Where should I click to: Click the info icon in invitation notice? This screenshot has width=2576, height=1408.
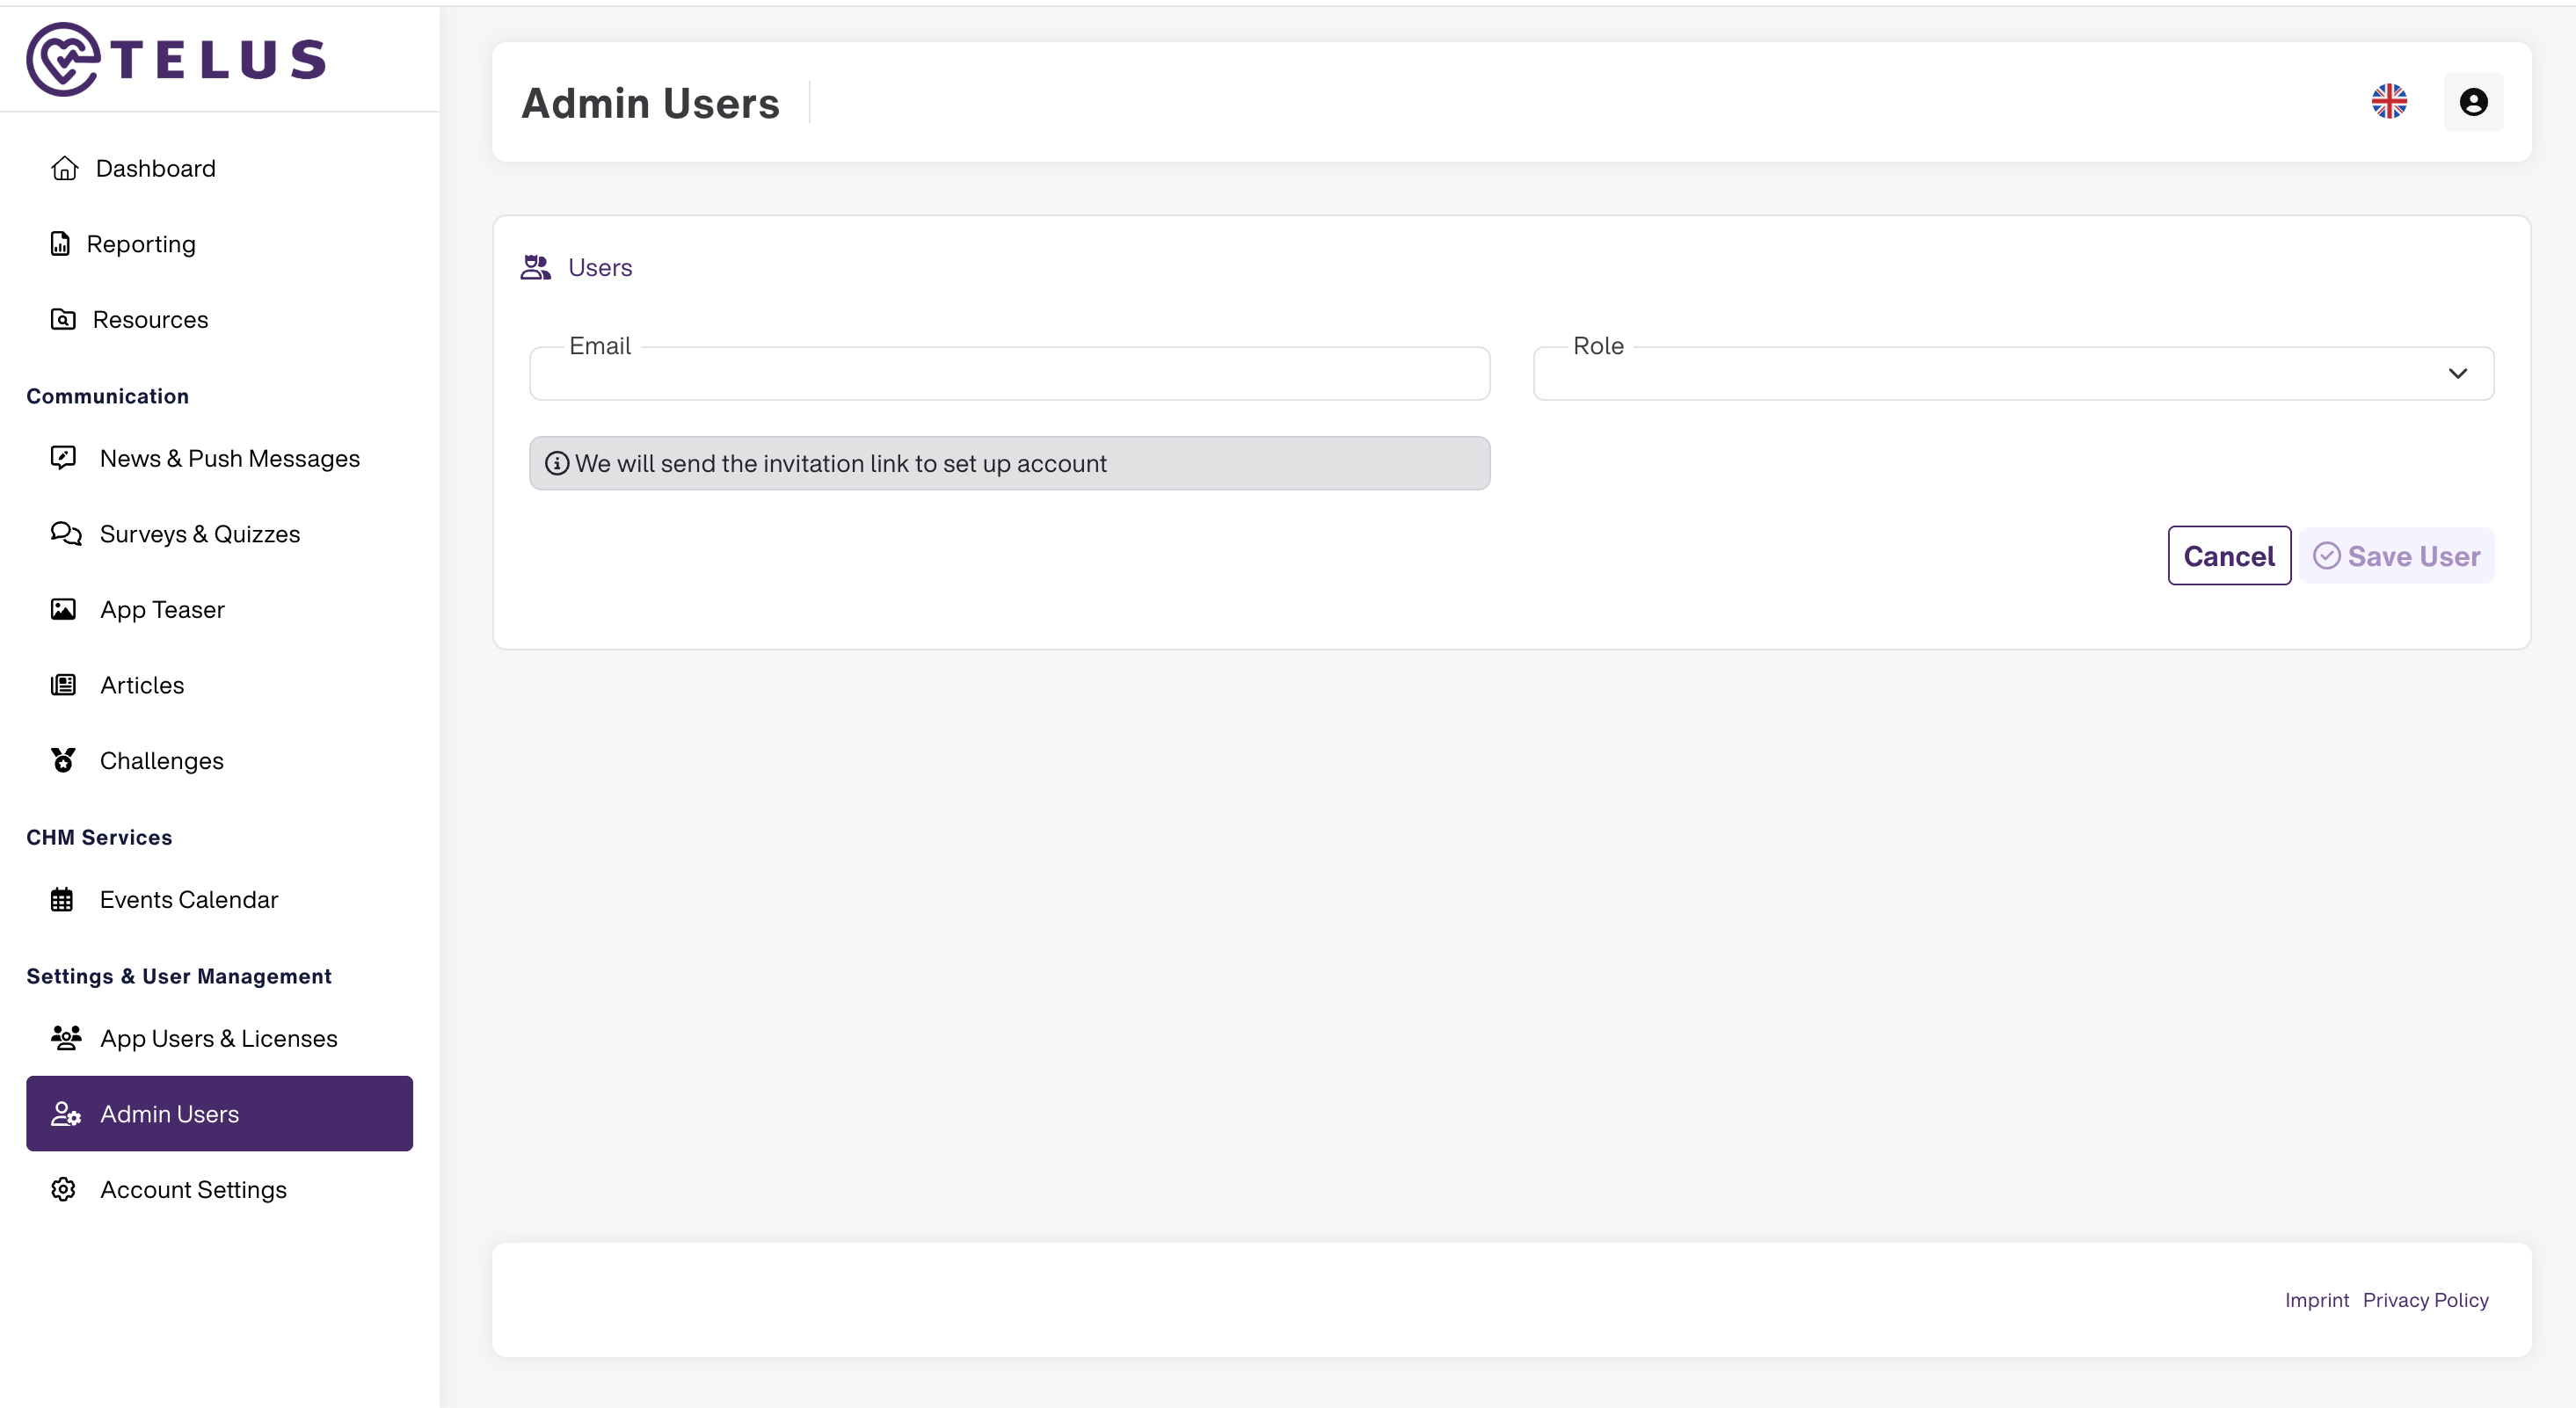click(557, 463)
